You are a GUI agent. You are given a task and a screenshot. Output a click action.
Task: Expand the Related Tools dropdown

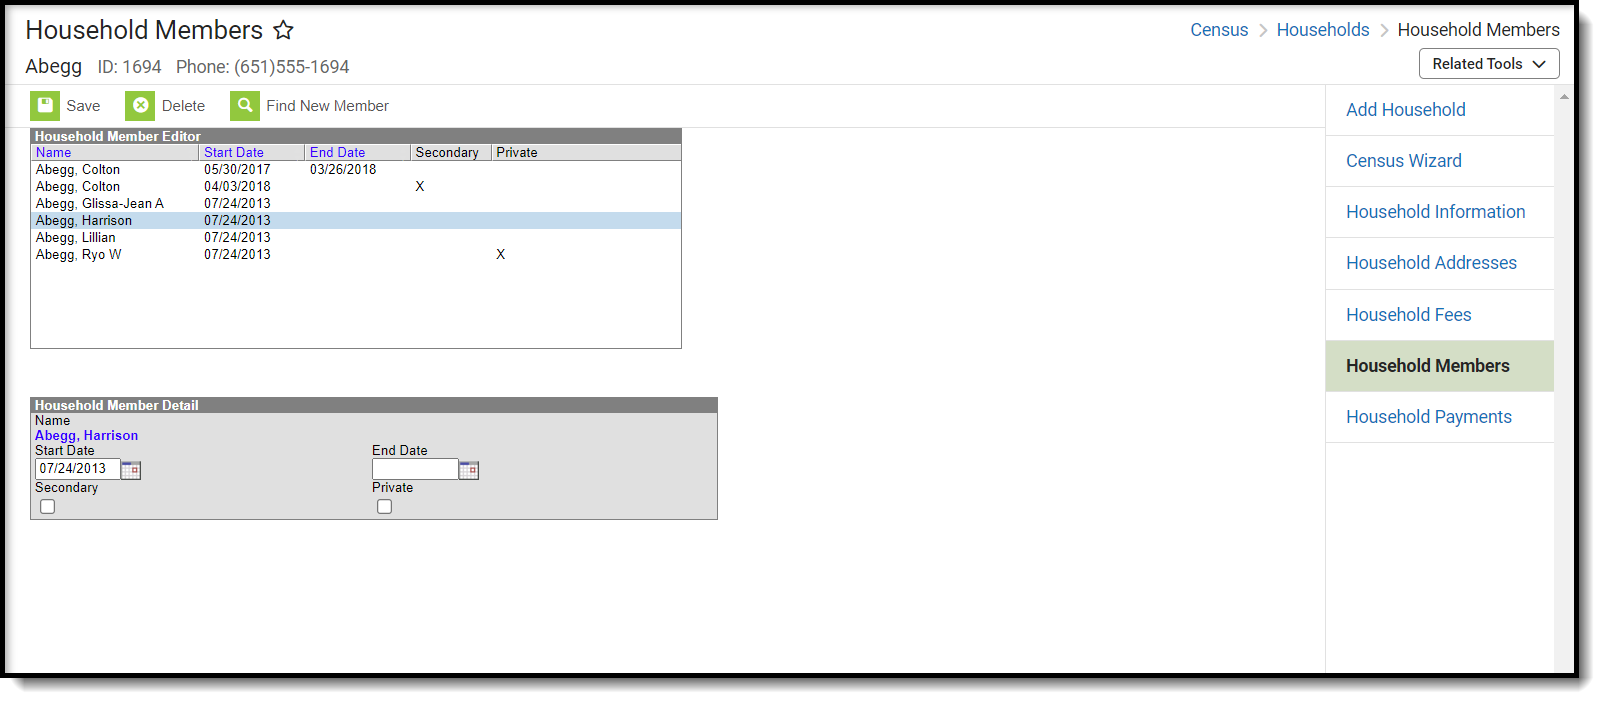click(x=1489, y=64)
